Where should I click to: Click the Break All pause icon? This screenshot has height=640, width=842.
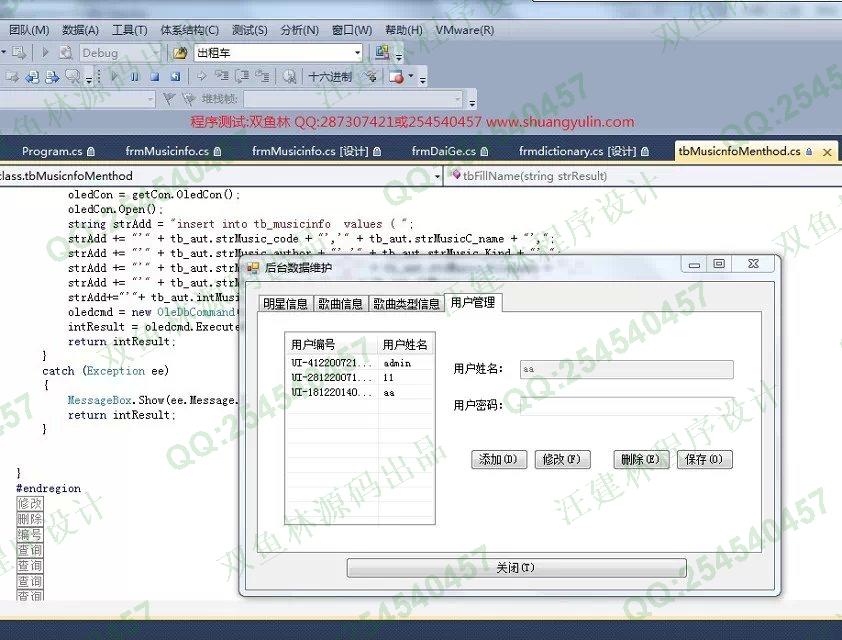coord(134,77)
